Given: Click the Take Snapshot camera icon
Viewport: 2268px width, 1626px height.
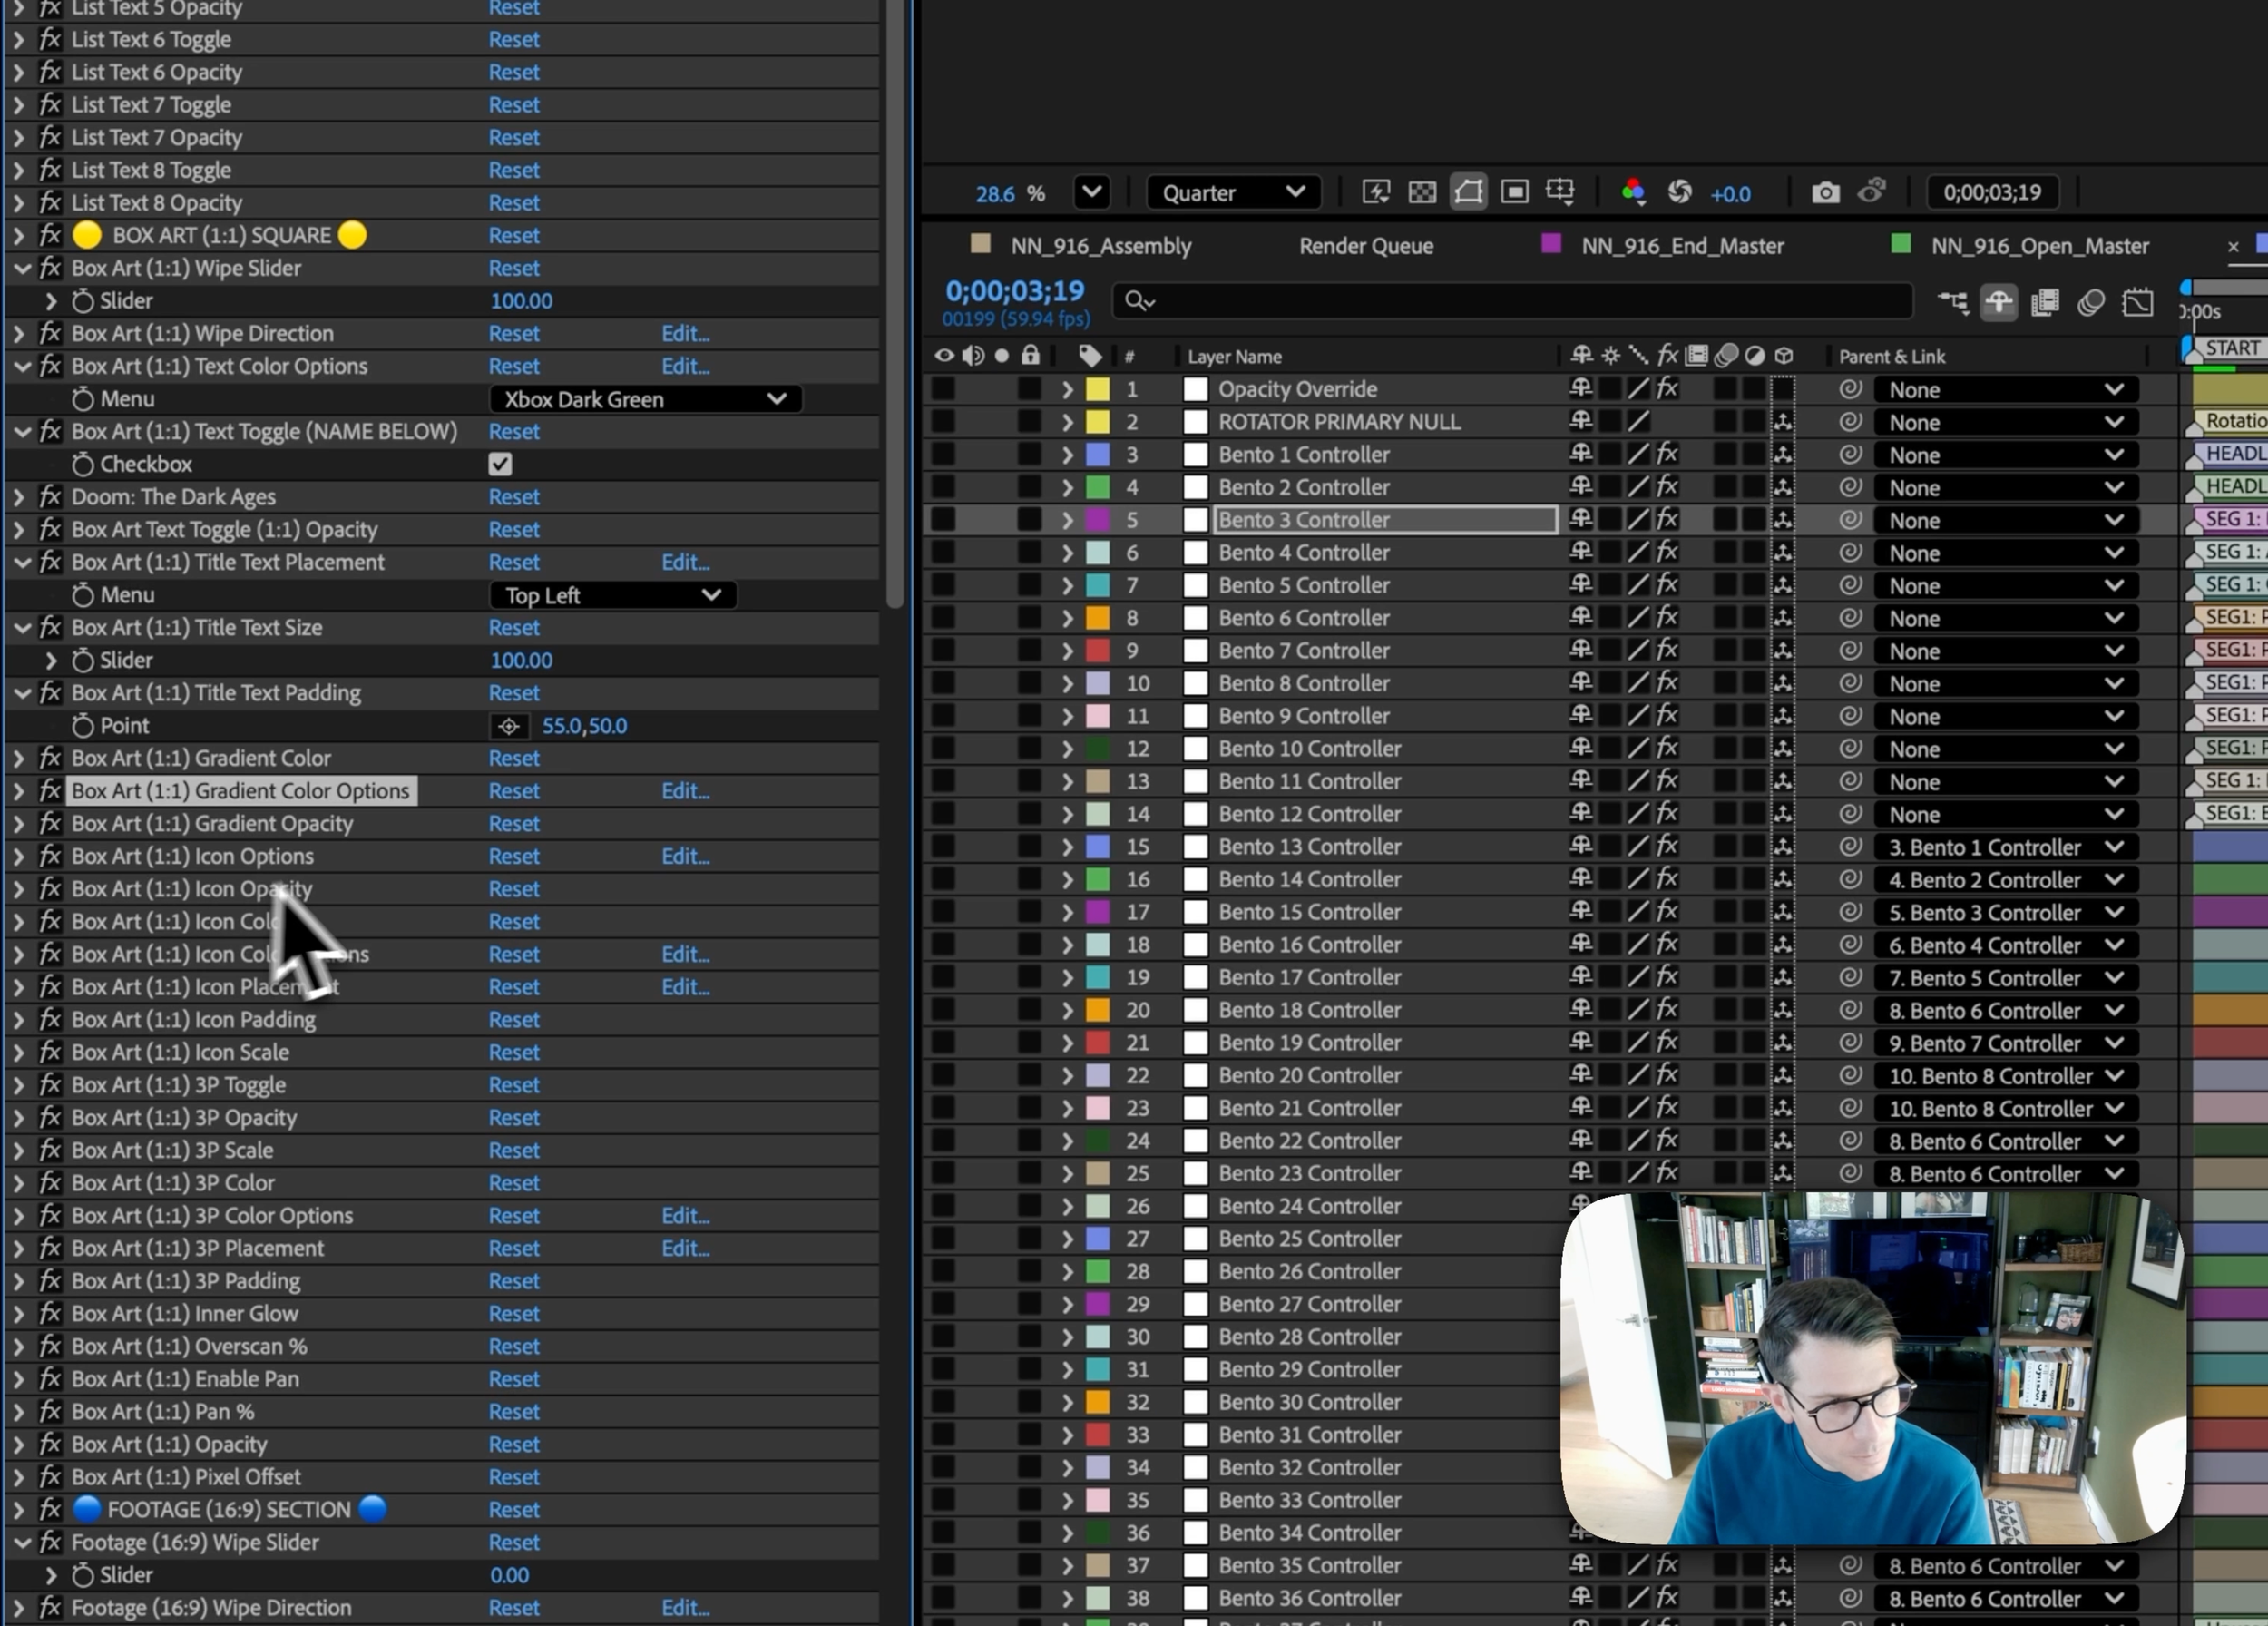Looking at the screenshot, I should click(x=1825, y=193).
